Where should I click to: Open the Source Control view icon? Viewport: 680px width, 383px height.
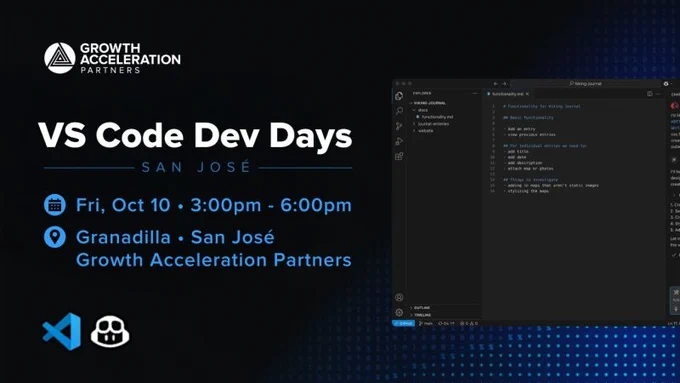pos(399,126)
